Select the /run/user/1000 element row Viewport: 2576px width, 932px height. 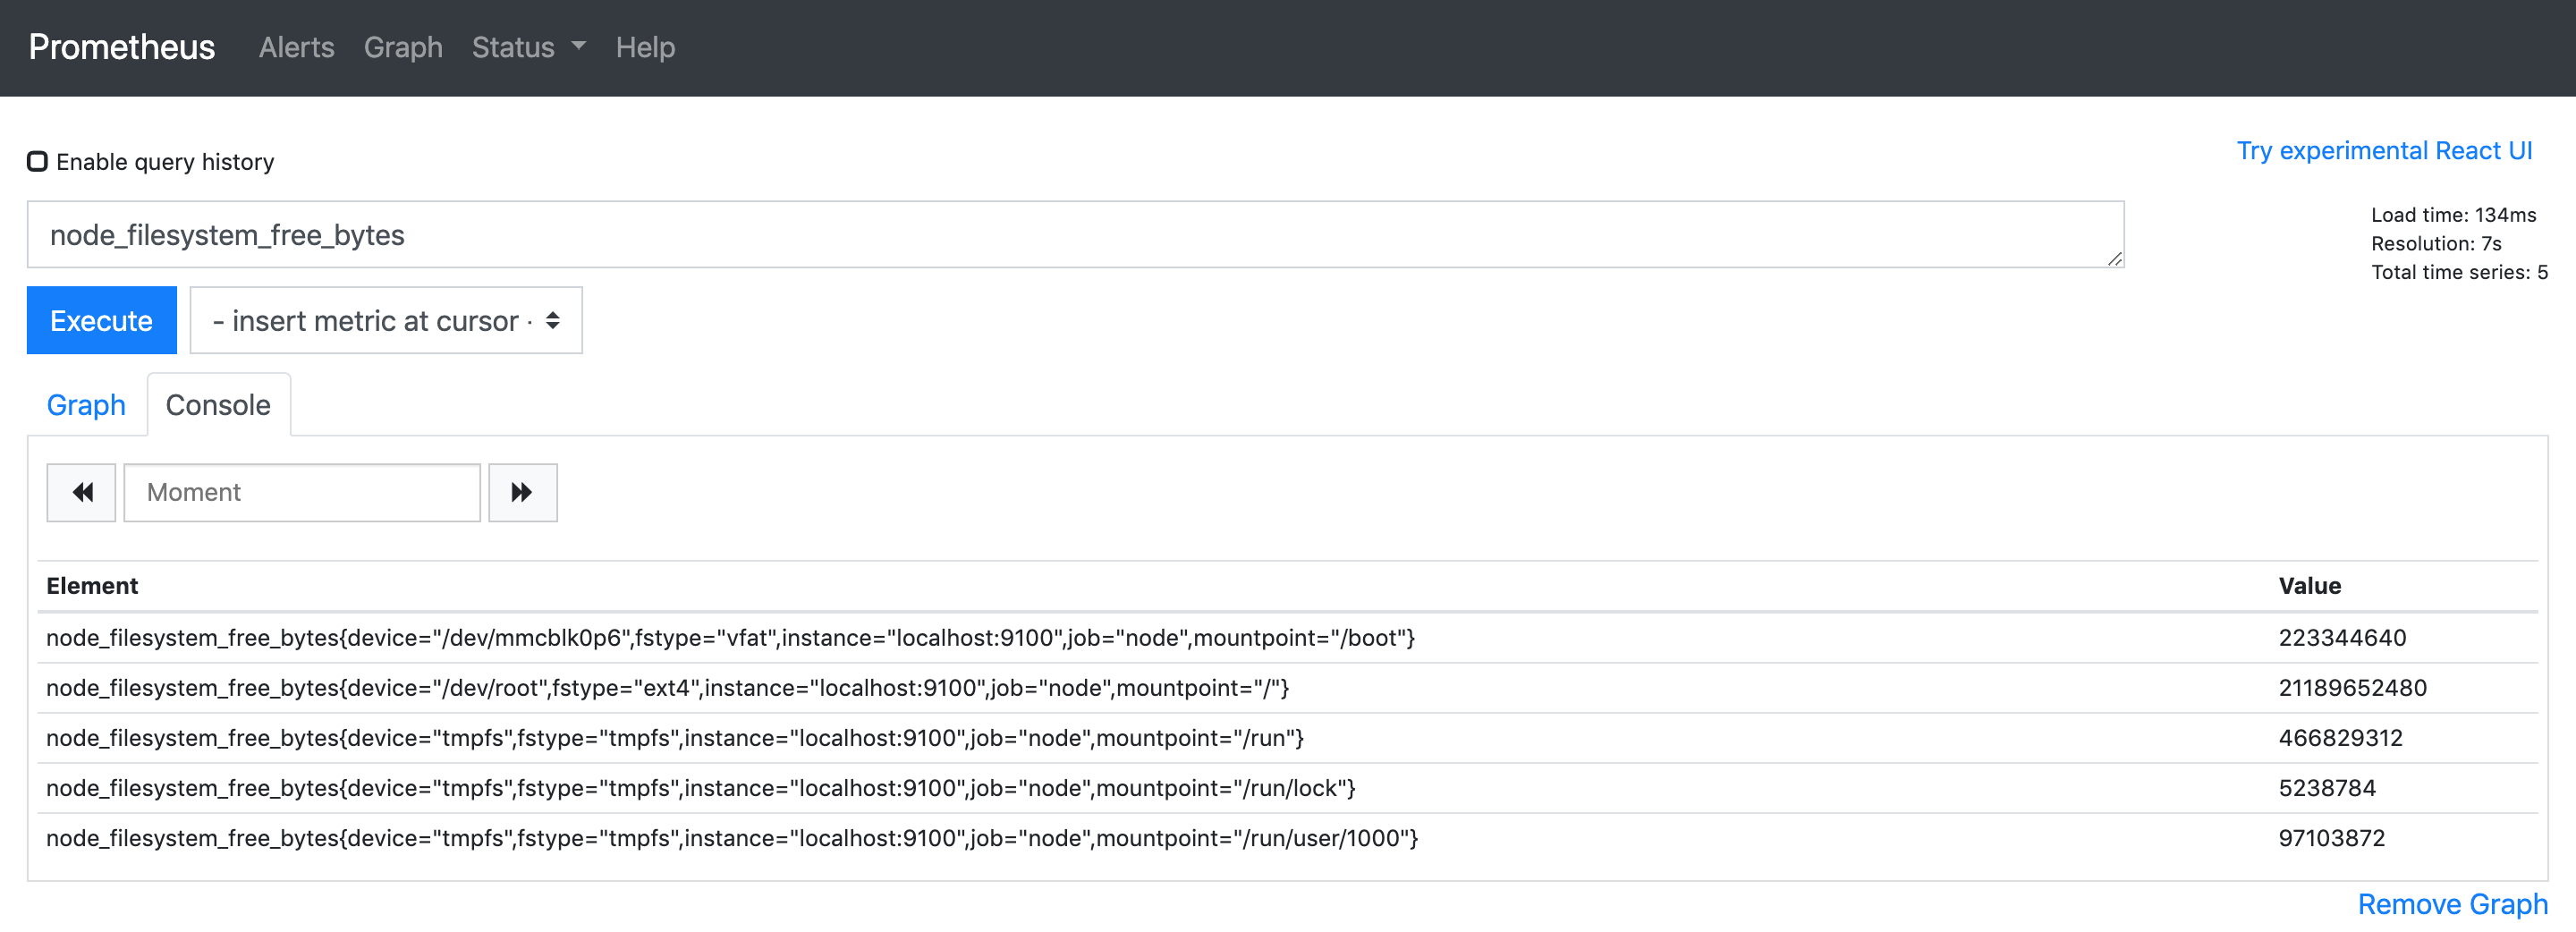[1288, 838]
